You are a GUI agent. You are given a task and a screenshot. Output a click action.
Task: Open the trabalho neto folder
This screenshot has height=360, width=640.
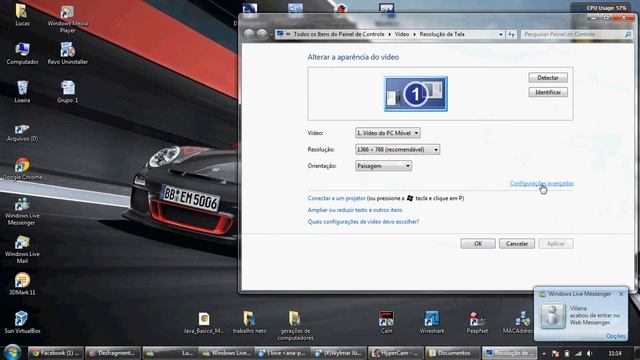[x=249, y=323]
